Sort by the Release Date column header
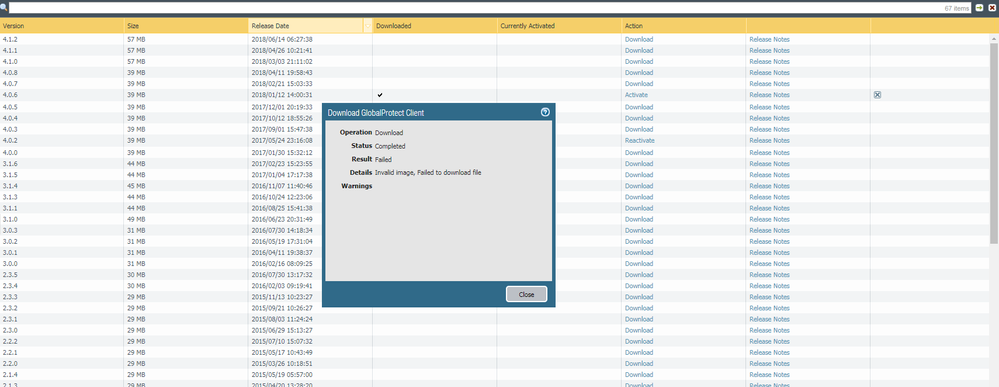The height and width of the screenshot is (387, 999). point(270,26)
